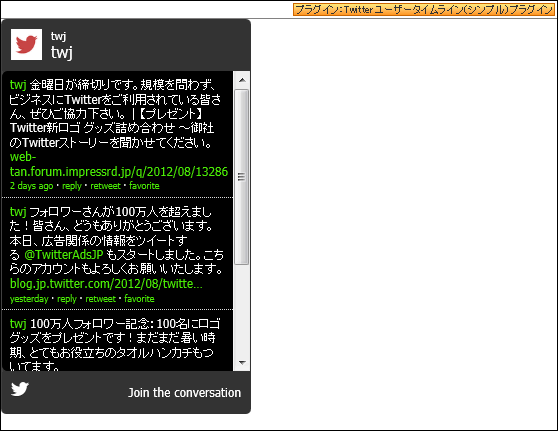Click the red Twitter bird avatar image

click(26, 44)
